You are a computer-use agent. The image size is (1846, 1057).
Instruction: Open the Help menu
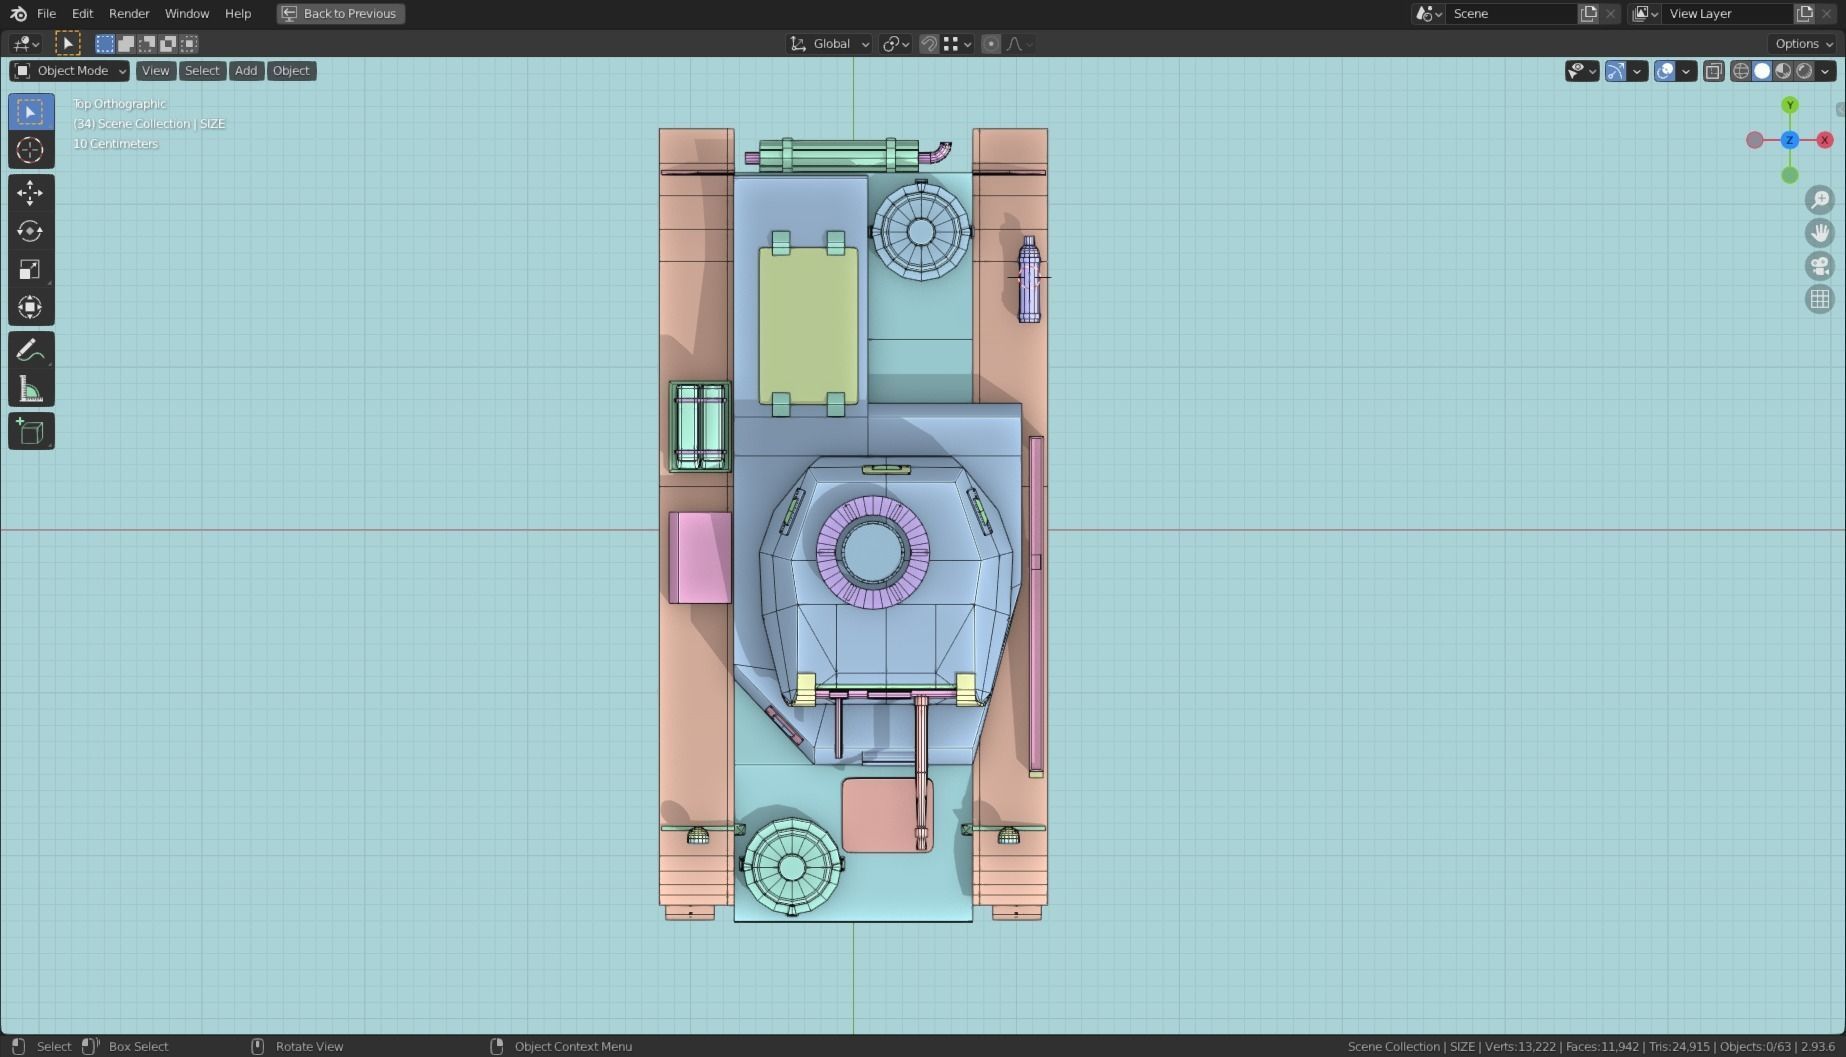click(x=238, y=13)
